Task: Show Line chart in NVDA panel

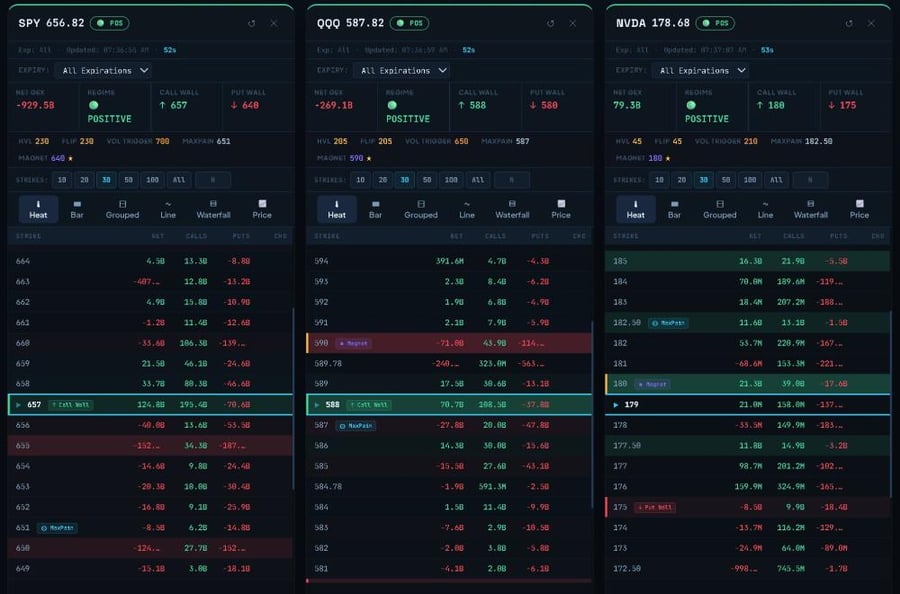Action: coord(765,209)
